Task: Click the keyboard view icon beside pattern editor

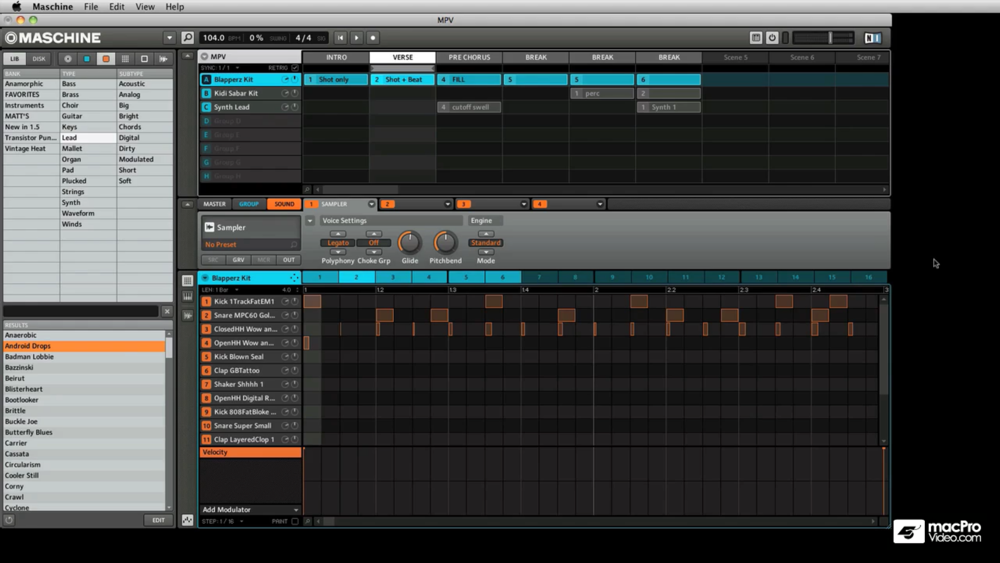Action: [187, 297]
